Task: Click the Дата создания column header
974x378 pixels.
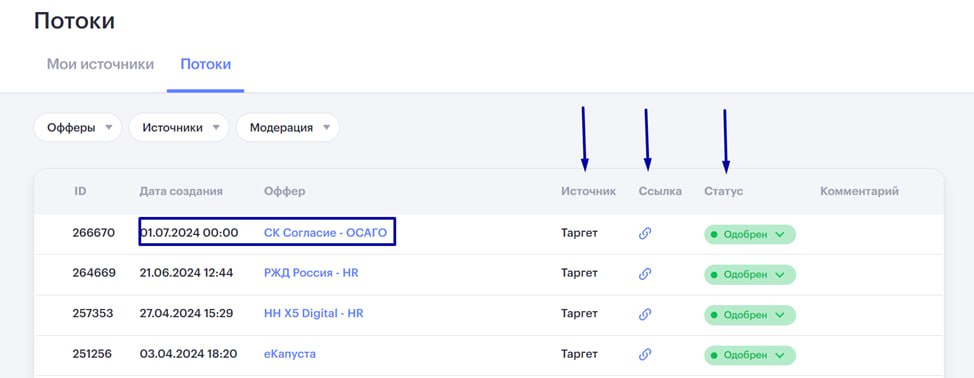Action: click(x=181, y=191)
